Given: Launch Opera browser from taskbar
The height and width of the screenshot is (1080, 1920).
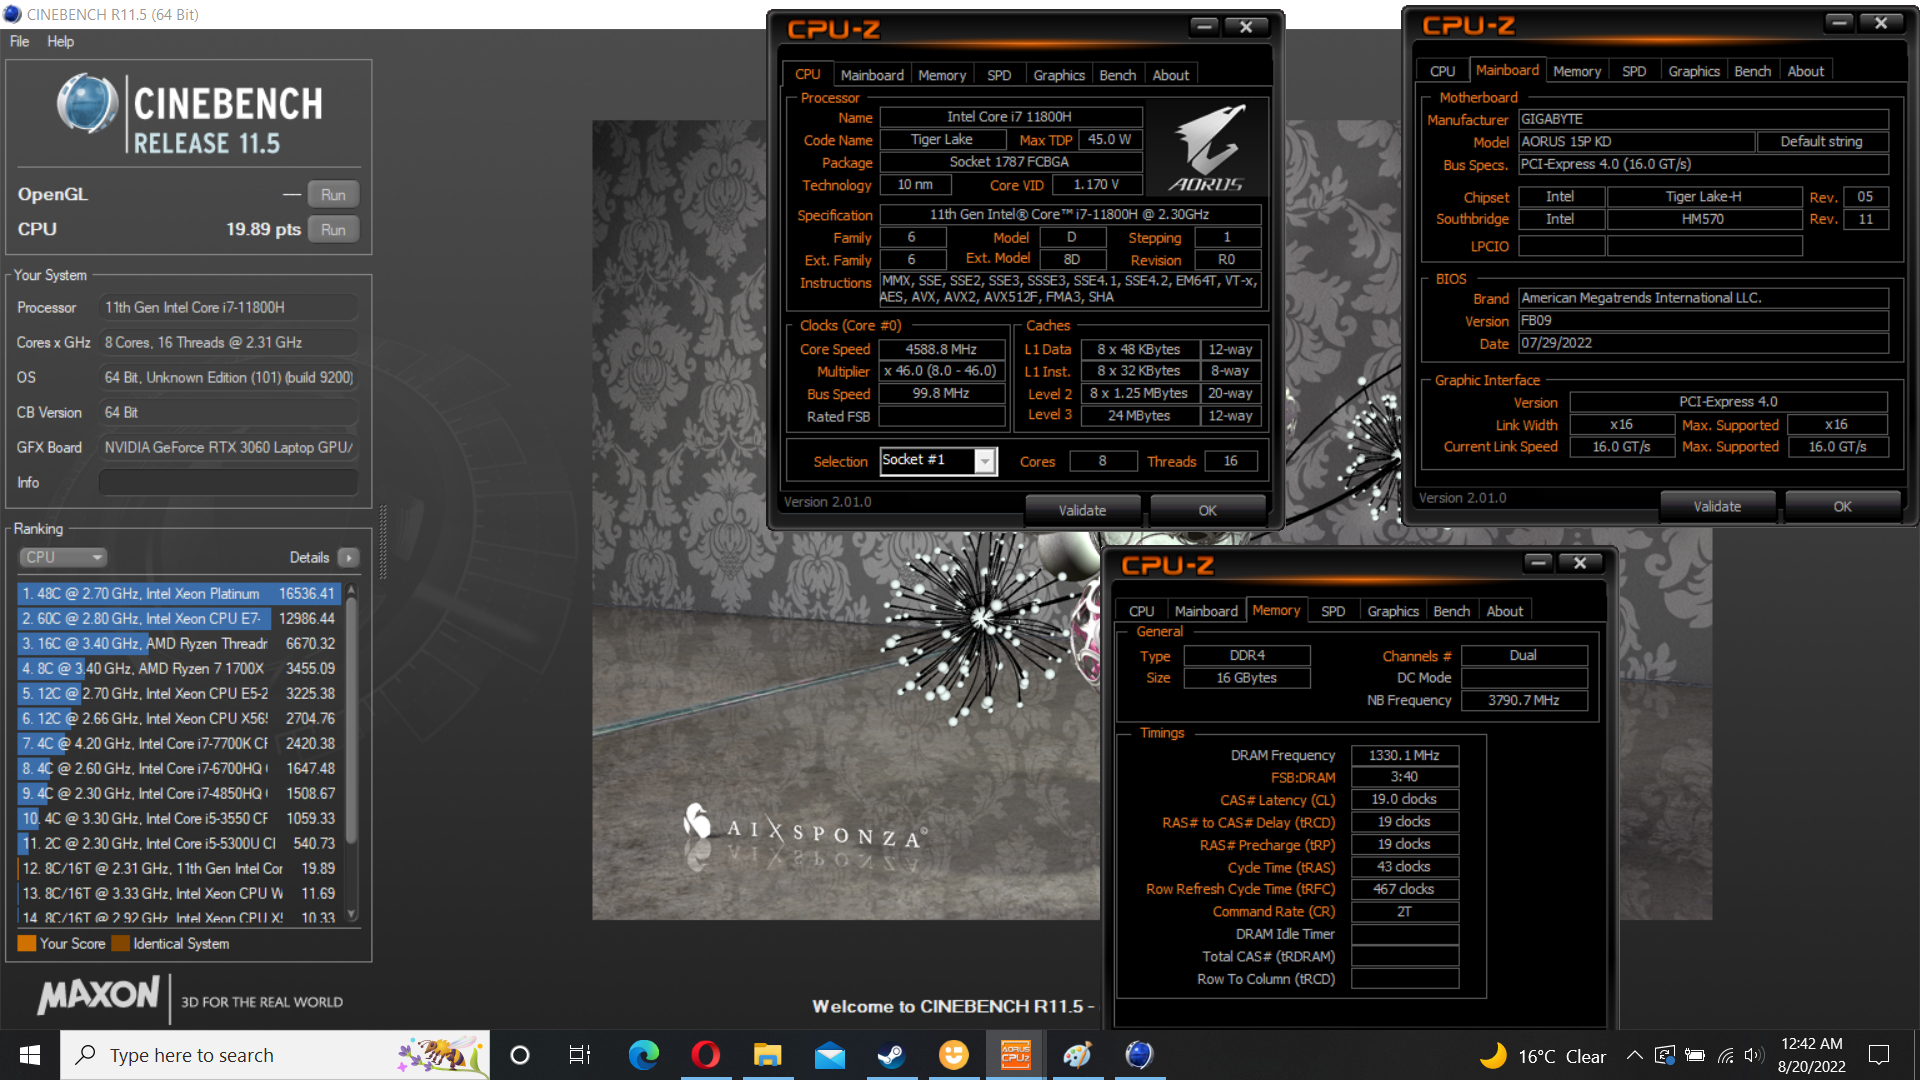Looking at the screenshot, I should coord(705,1055).
